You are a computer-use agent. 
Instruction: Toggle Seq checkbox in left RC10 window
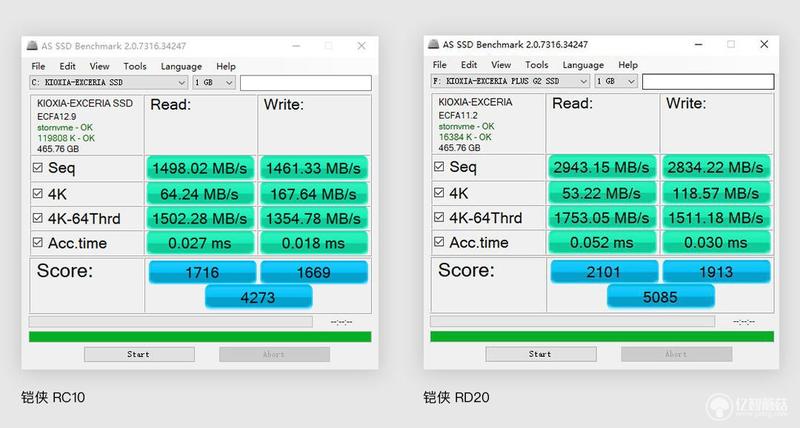(37, 167)
